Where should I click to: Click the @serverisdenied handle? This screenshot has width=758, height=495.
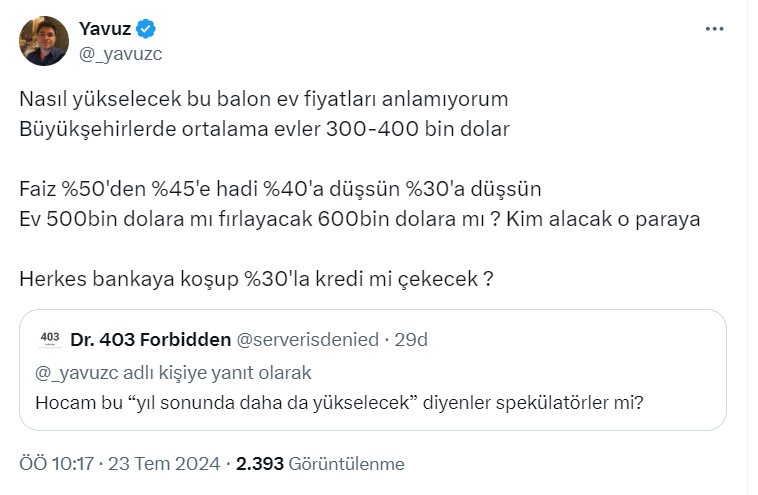pyautogui.click(x=307, y=340)
